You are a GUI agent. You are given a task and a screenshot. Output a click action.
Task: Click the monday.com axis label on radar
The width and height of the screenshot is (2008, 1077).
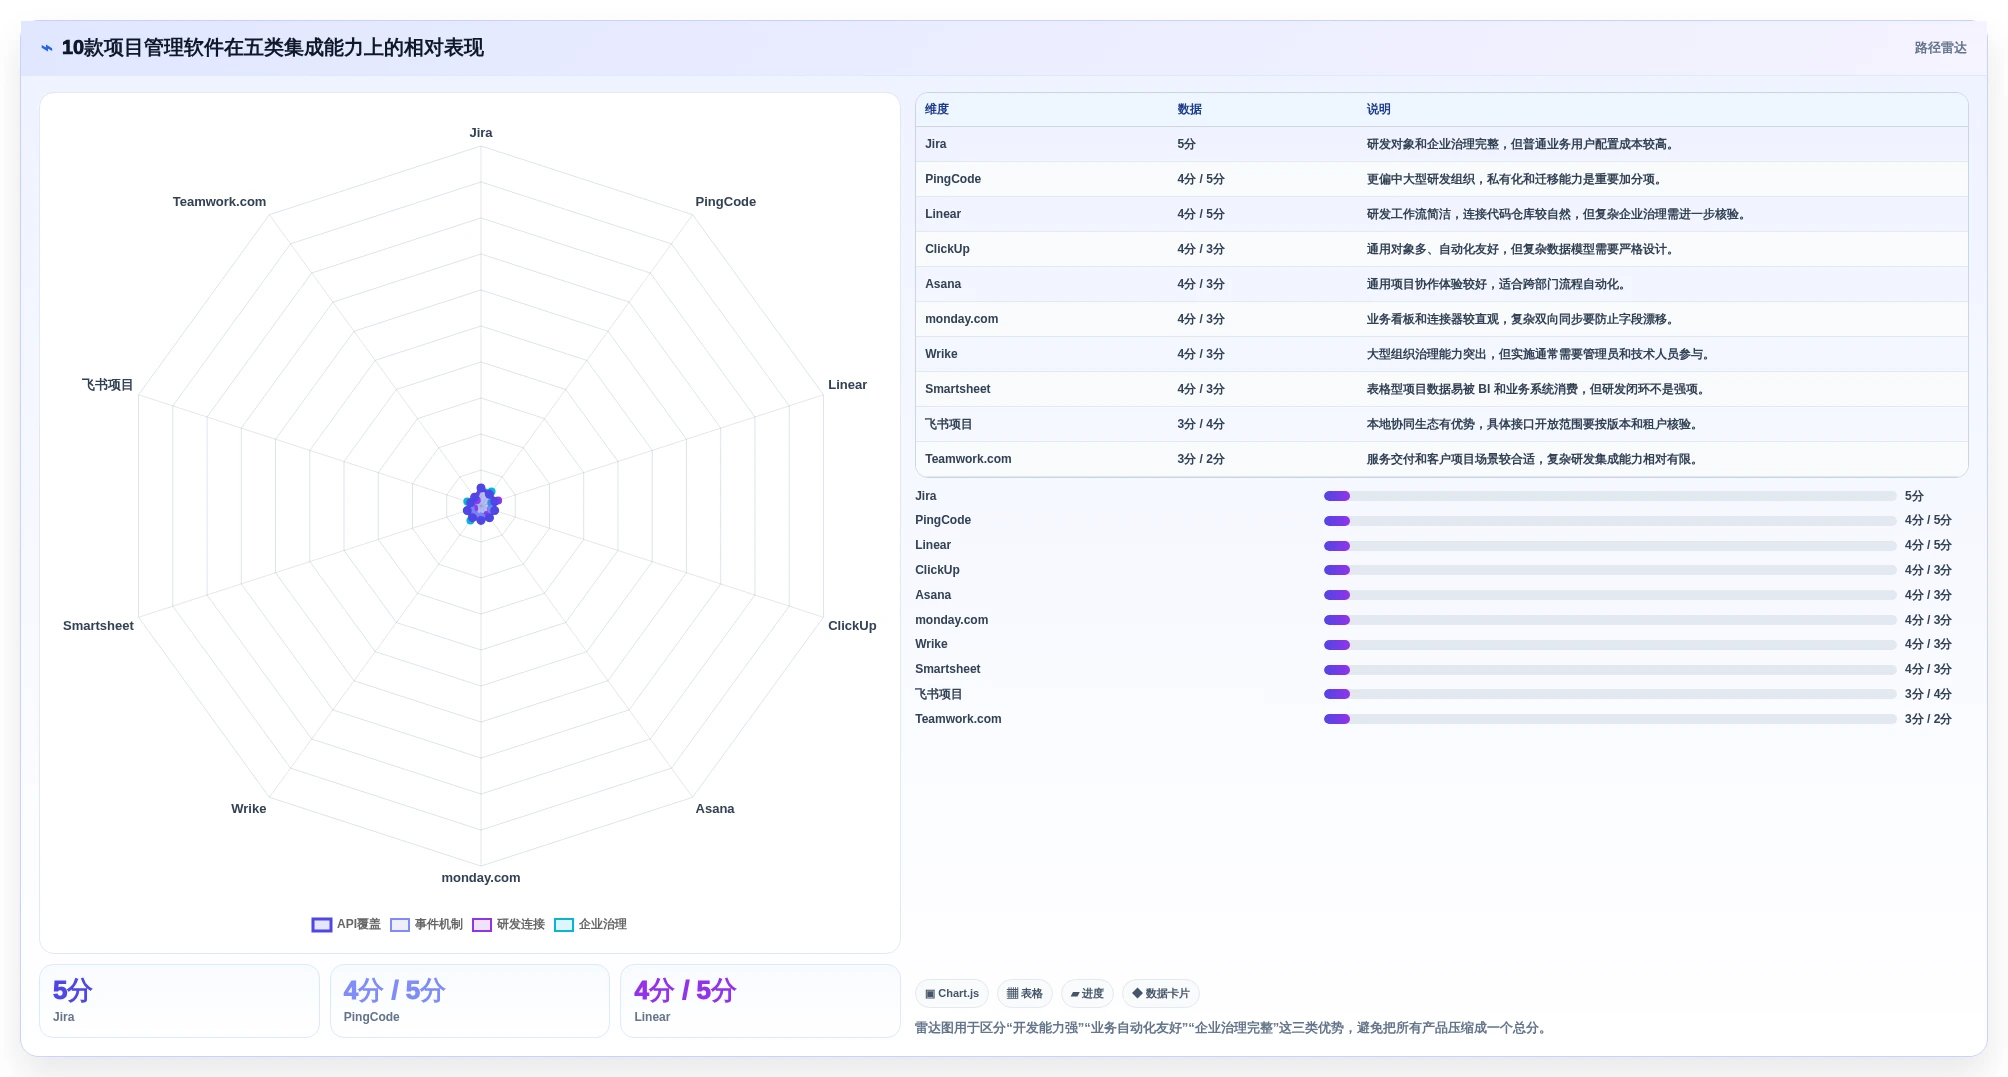(481, 878)
